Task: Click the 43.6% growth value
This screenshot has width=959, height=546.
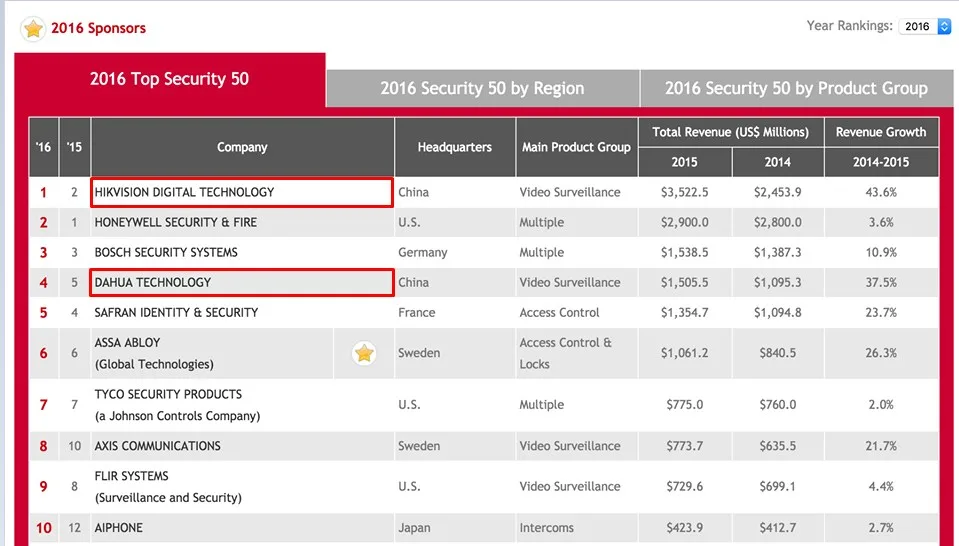Action: [x=881, y=192]
